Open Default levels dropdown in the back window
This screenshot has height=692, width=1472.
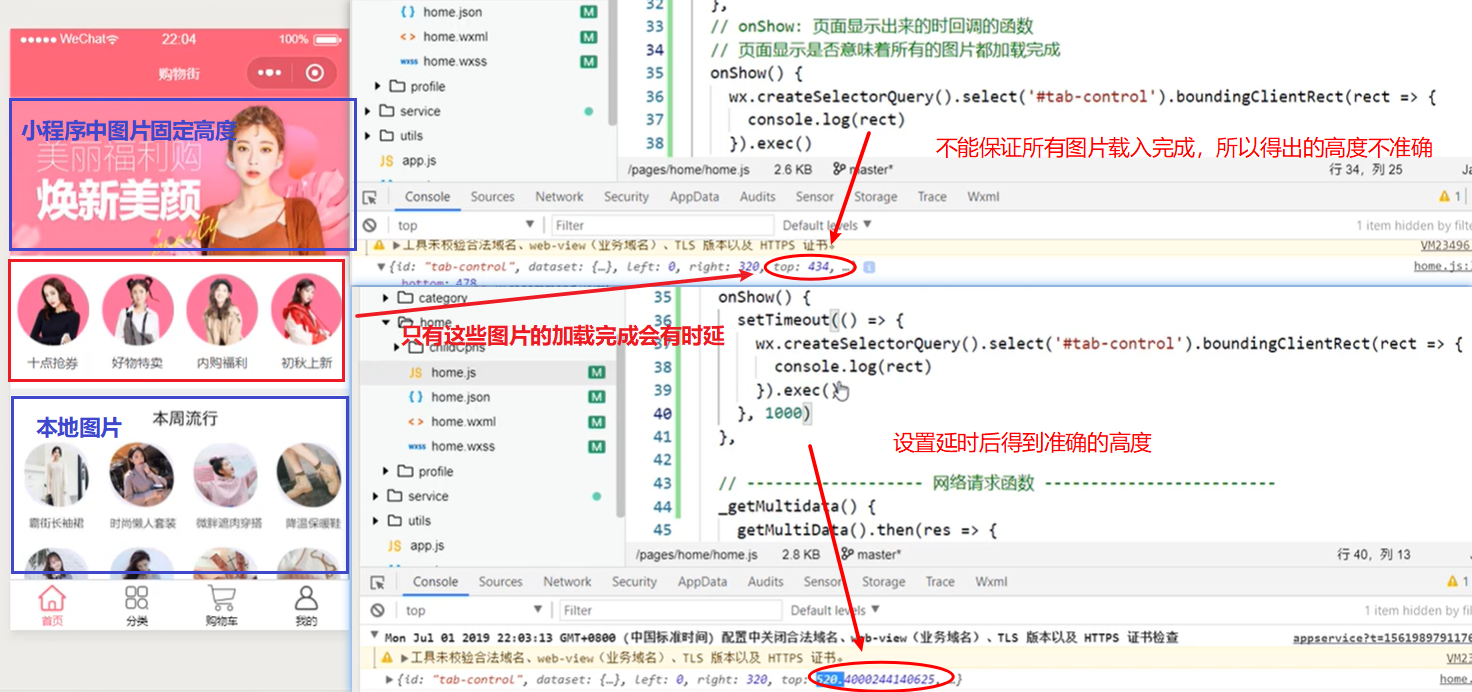pyautogui.click(x=827, y=225)
